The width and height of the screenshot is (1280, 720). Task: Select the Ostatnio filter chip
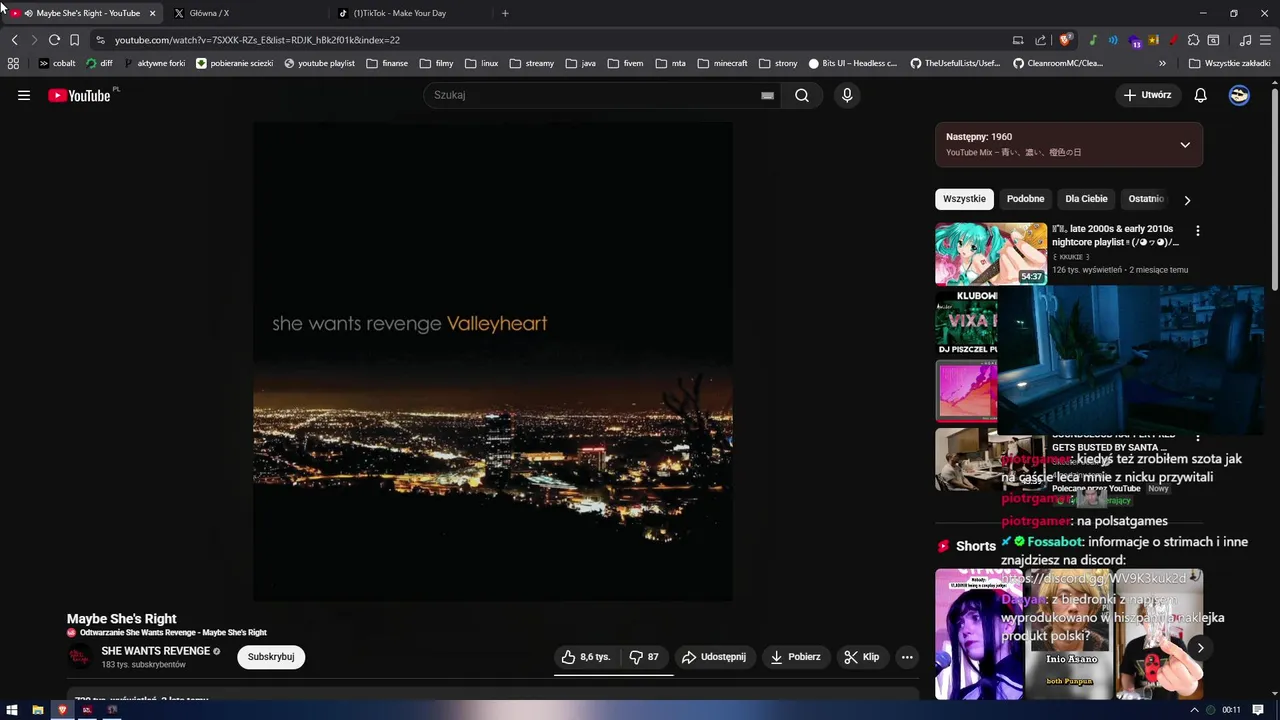click(1146, 199)
